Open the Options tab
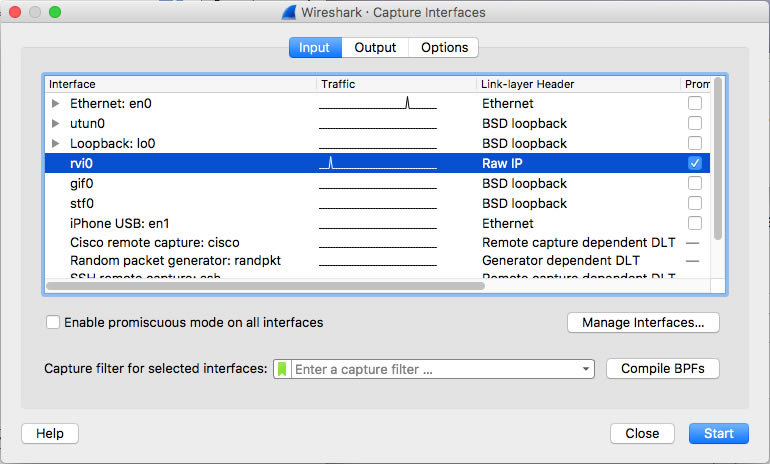This screenshot has height=464, width=770. point(444,48)
